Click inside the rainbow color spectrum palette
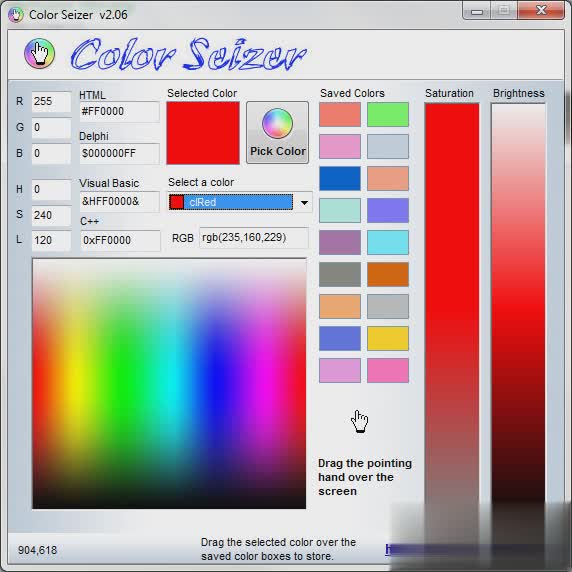Image resolution: width=572 pixels, height=572 pixels. coord(169,383)
